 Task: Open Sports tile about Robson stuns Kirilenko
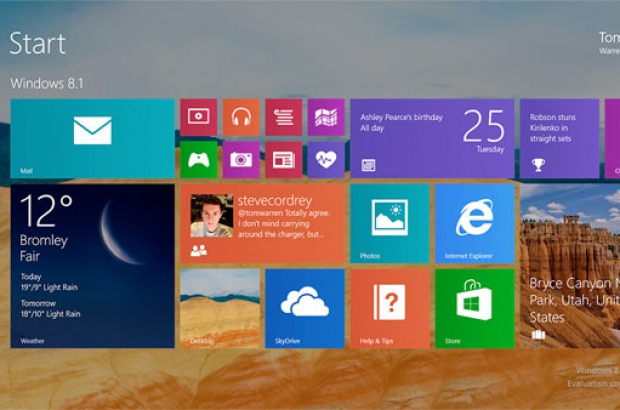click(x=560, y=138)
